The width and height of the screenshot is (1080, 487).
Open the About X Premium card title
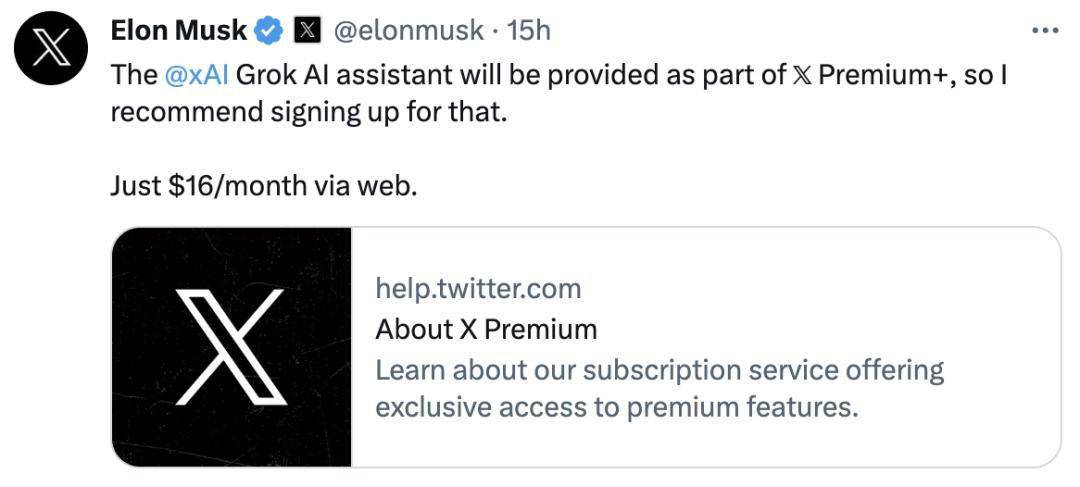[486, 329]
